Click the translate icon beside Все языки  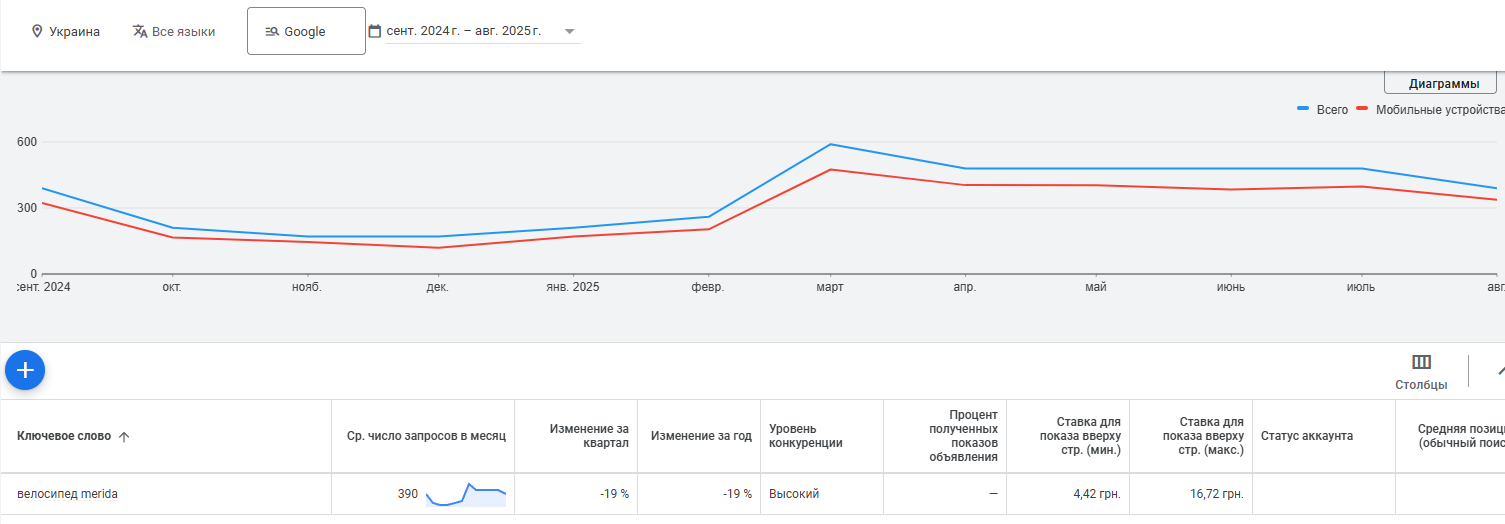point(140,31)
